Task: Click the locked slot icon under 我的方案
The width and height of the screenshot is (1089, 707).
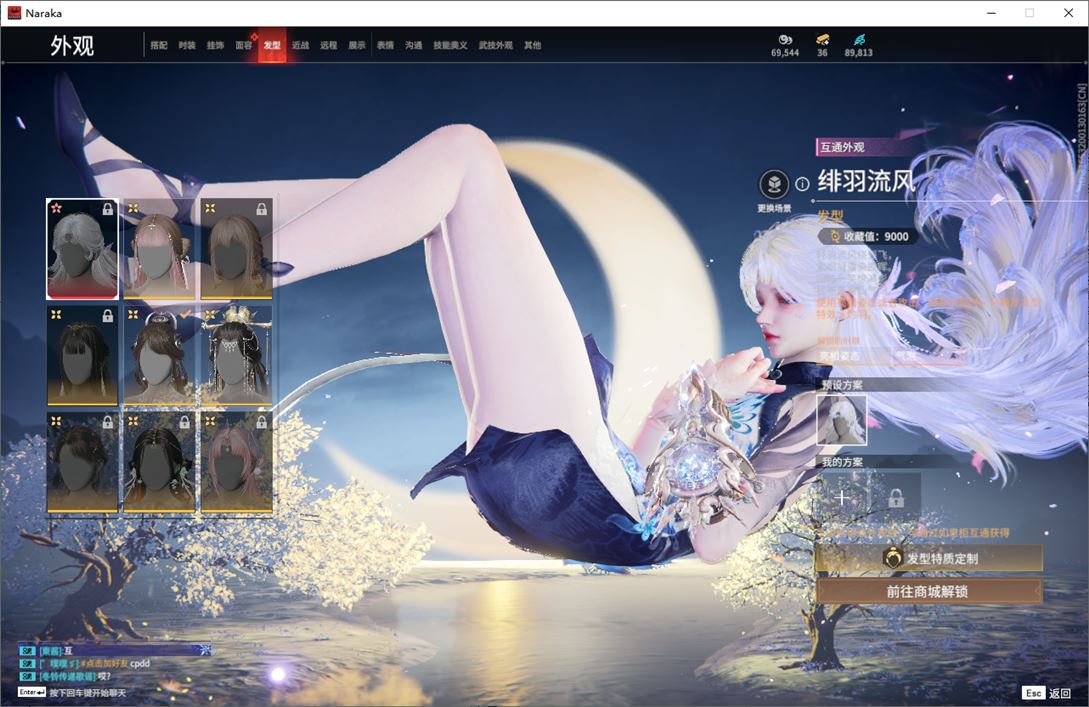Action: point(896,497)
